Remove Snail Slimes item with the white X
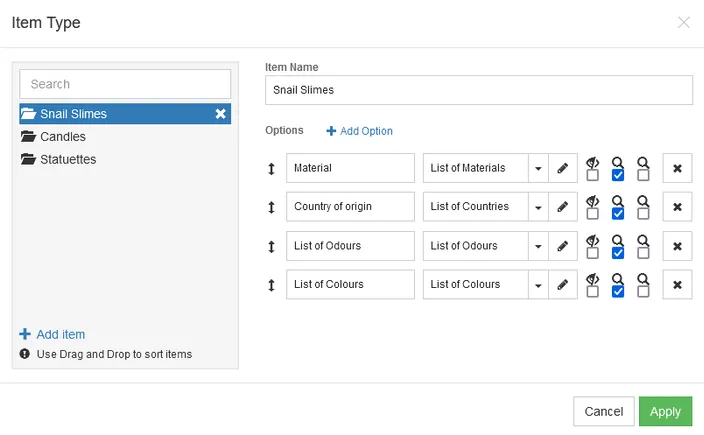The image size is (704, 435). [x=220, y=114]
